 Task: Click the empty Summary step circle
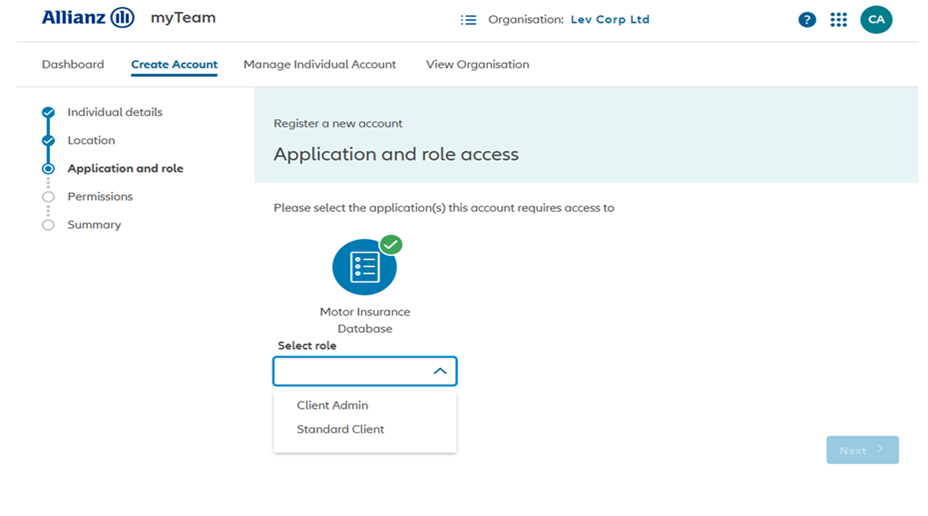(x=49, y=225)
